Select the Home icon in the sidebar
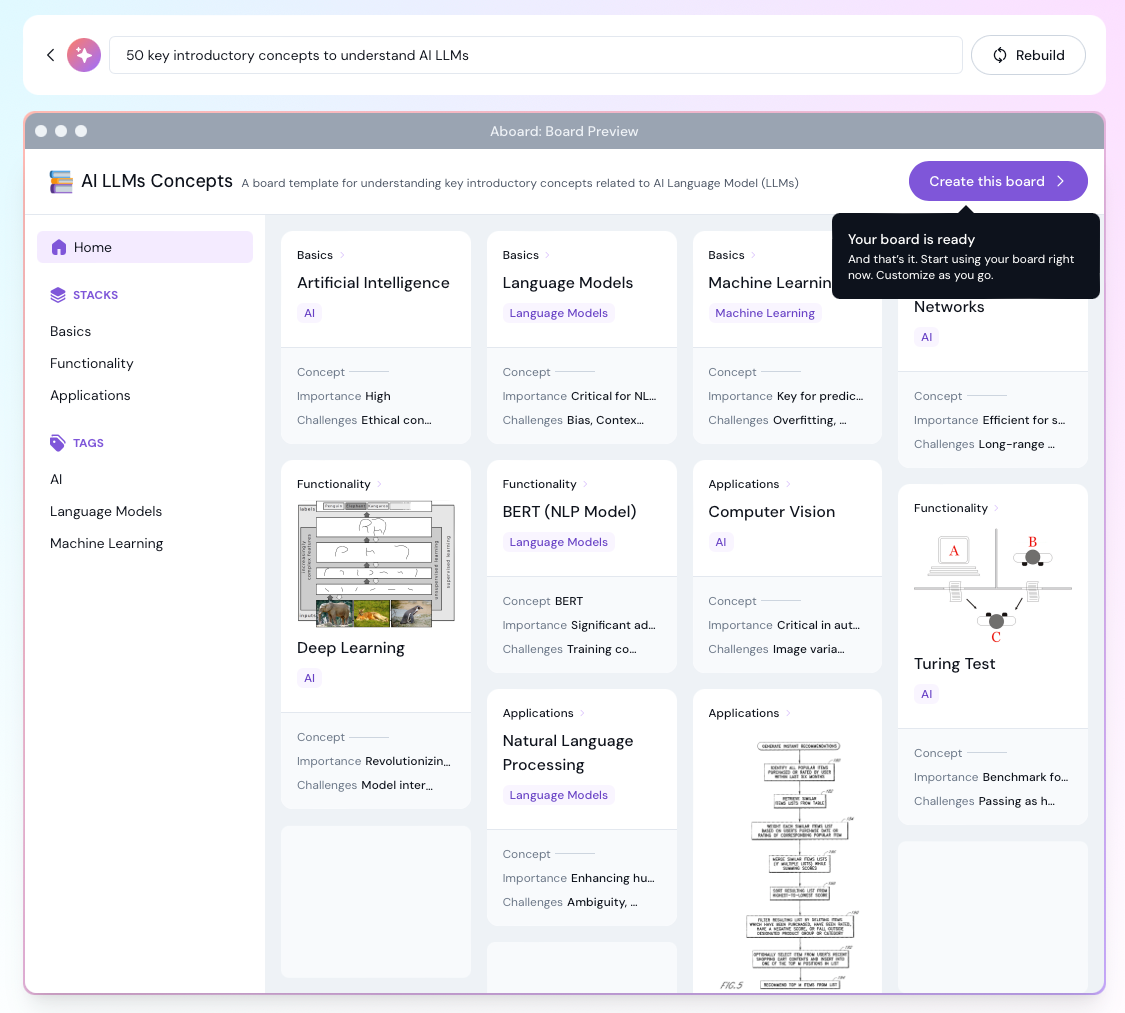1125x1013 pixels. (x=60, y=247)
